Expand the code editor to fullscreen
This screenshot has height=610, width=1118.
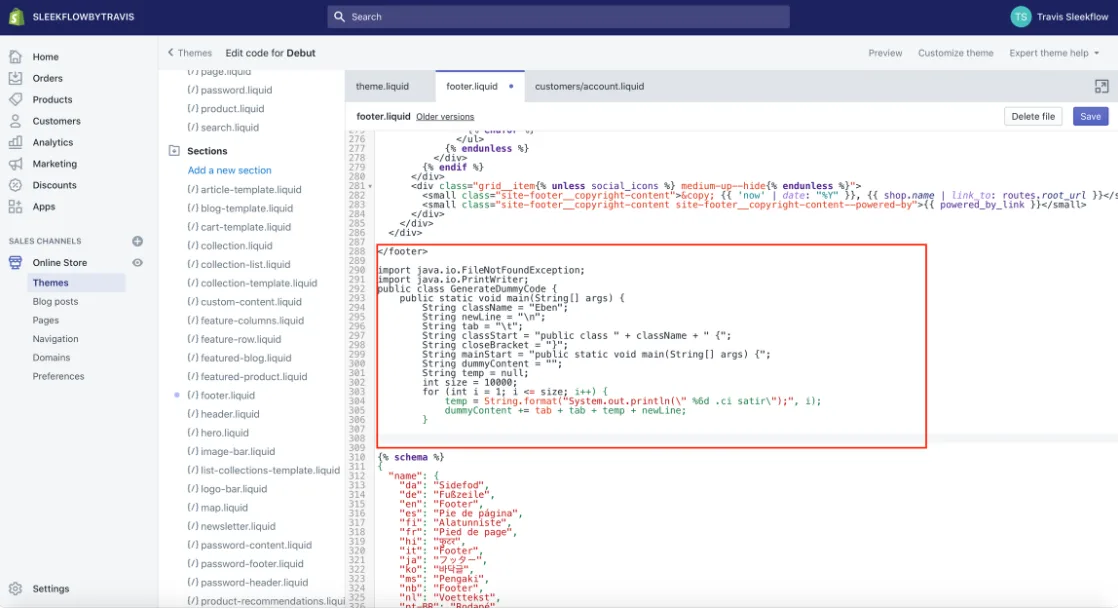[x=1102, y=86]
